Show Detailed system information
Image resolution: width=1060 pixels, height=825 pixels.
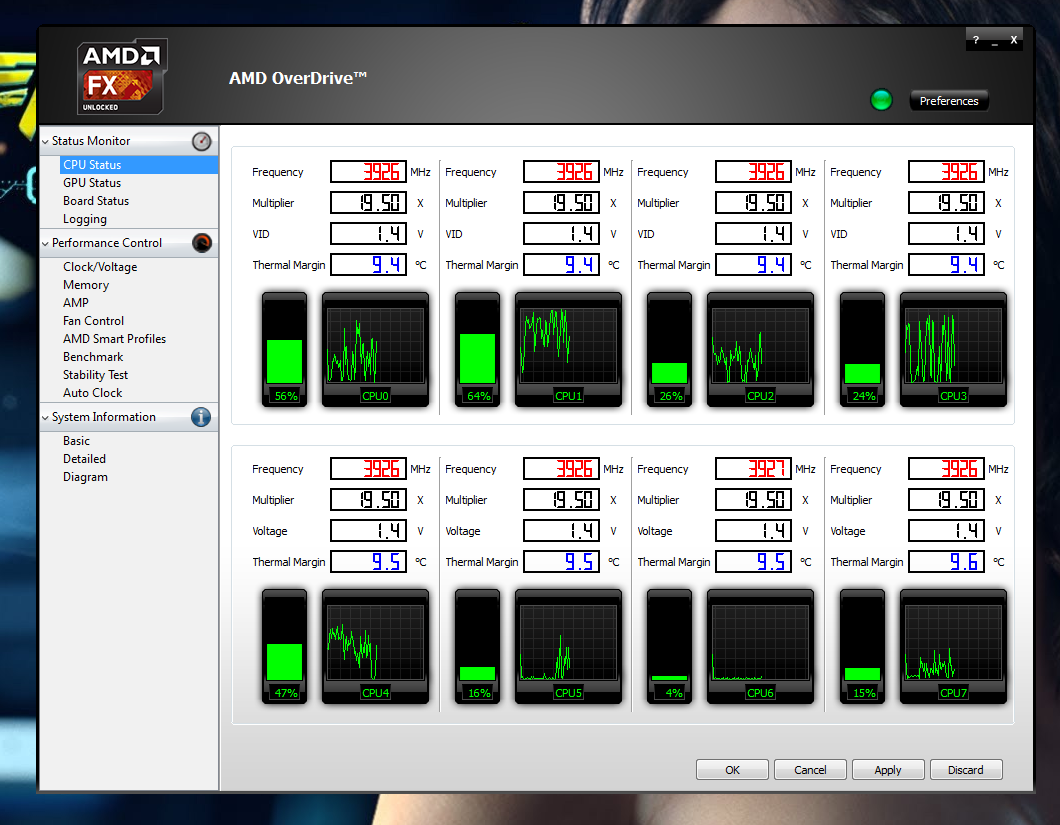(85, 458)
